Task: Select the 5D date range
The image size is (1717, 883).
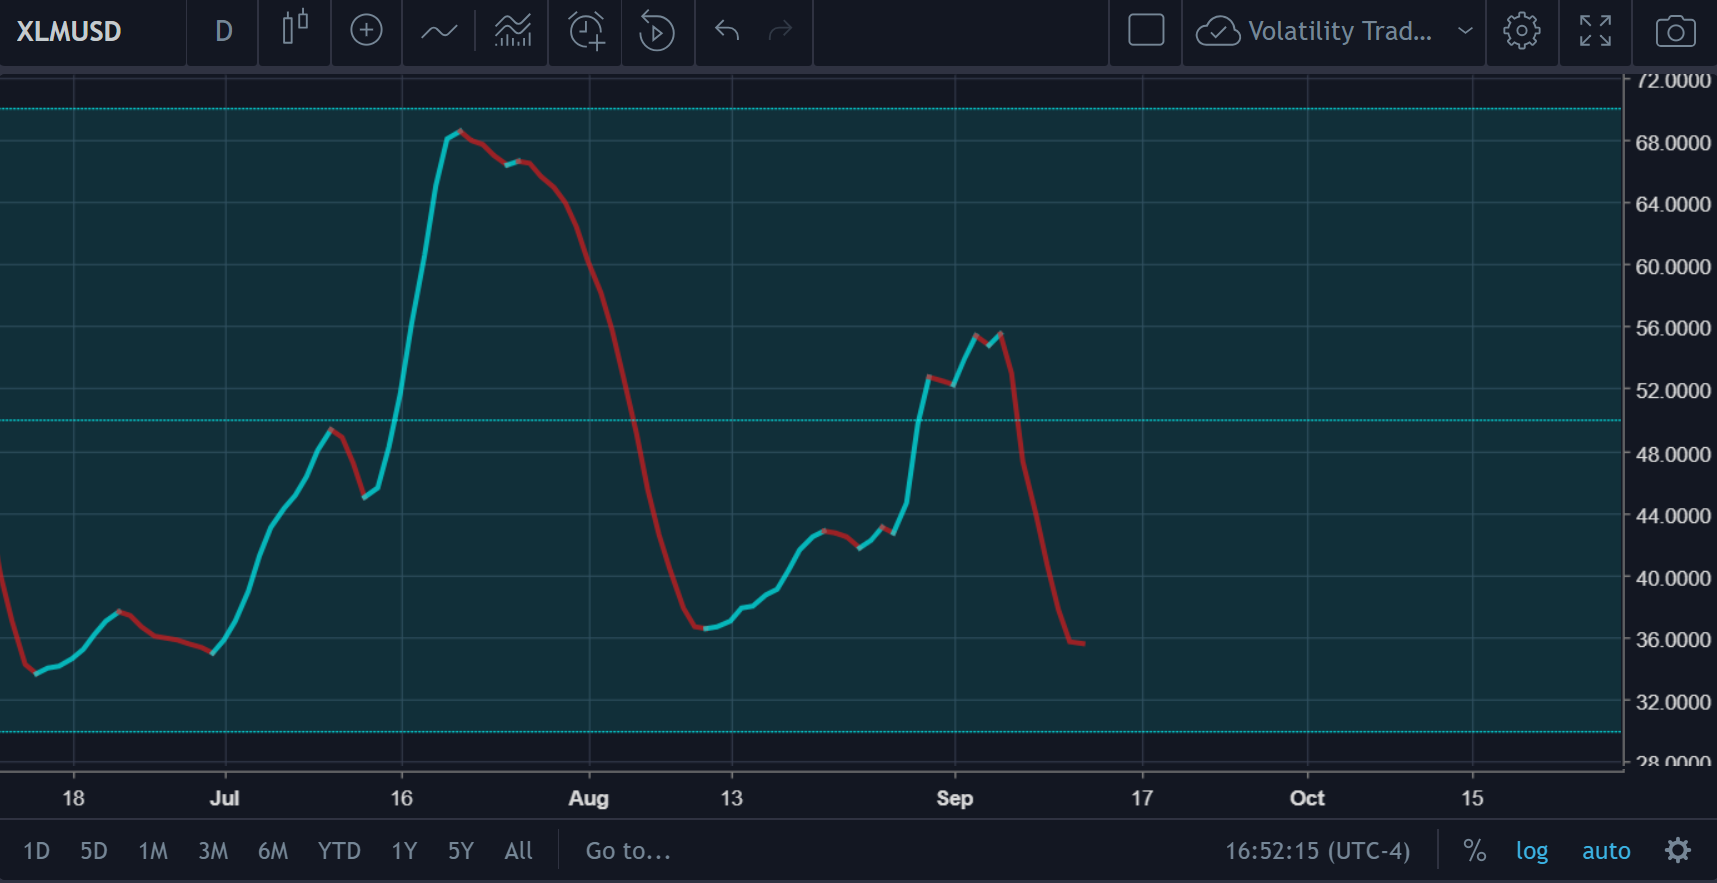Action: click(94, 851)
